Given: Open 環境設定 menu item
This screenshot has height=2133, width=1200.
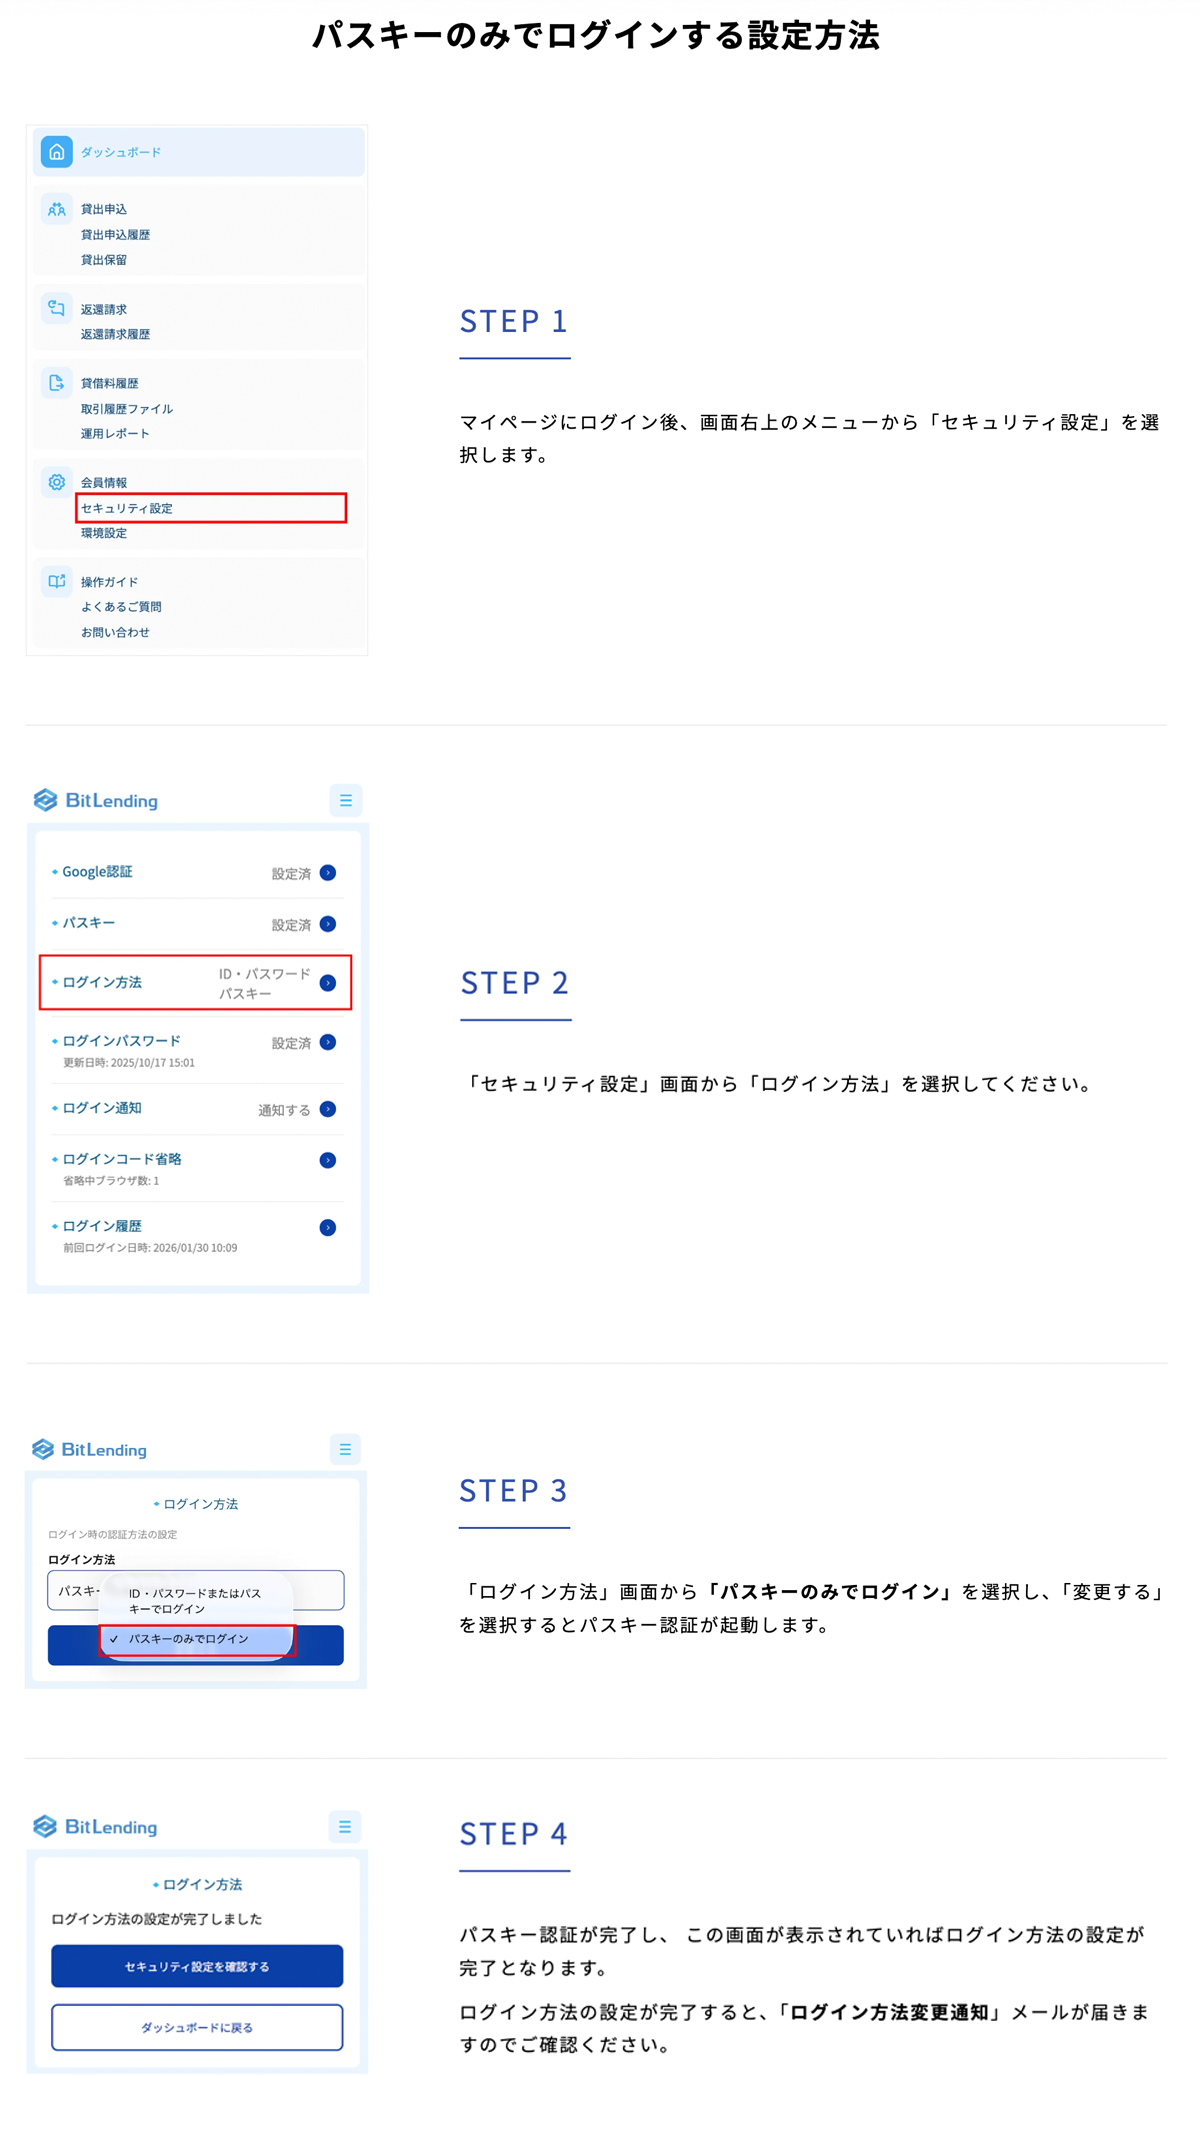Looking at the screenshot, I should click(103, 533).
